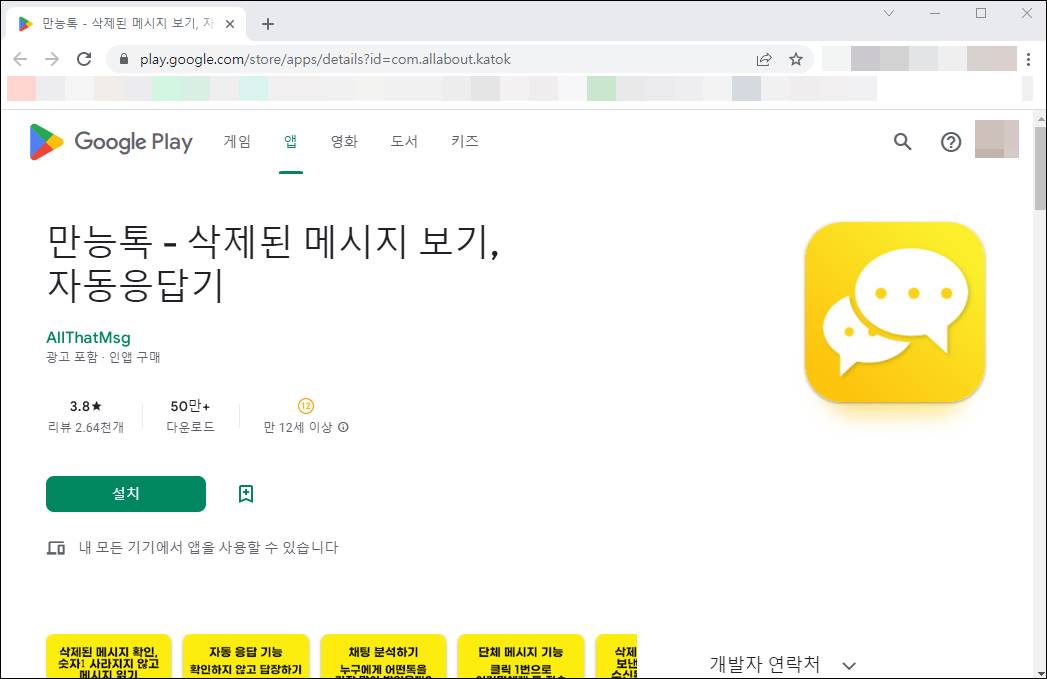Click the yellow chat app icon
Image resolution: width=1047 pixels, height=679 pixels.
pyautogui.click(x=895, y=312)
